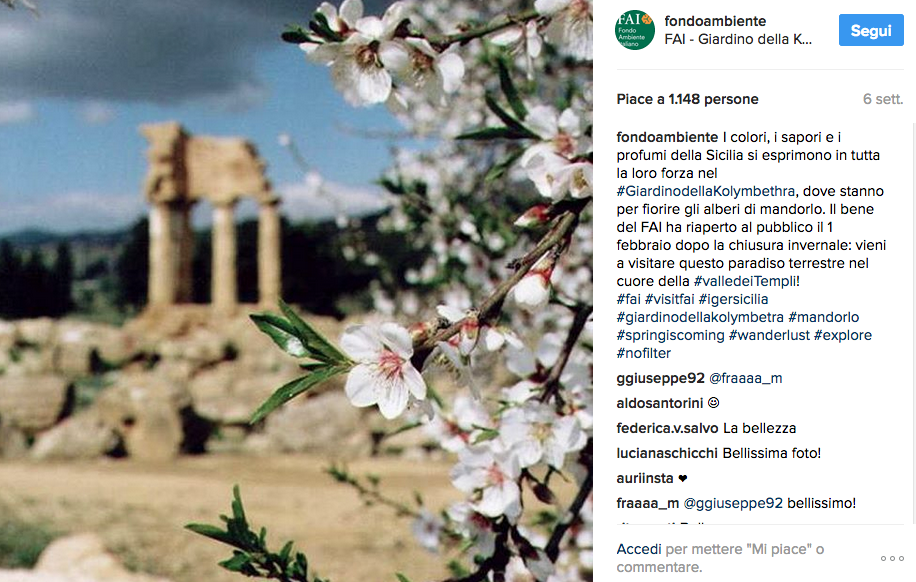Open the three-dots more options menu
The image size is (916, 582).
coord(892,559)
